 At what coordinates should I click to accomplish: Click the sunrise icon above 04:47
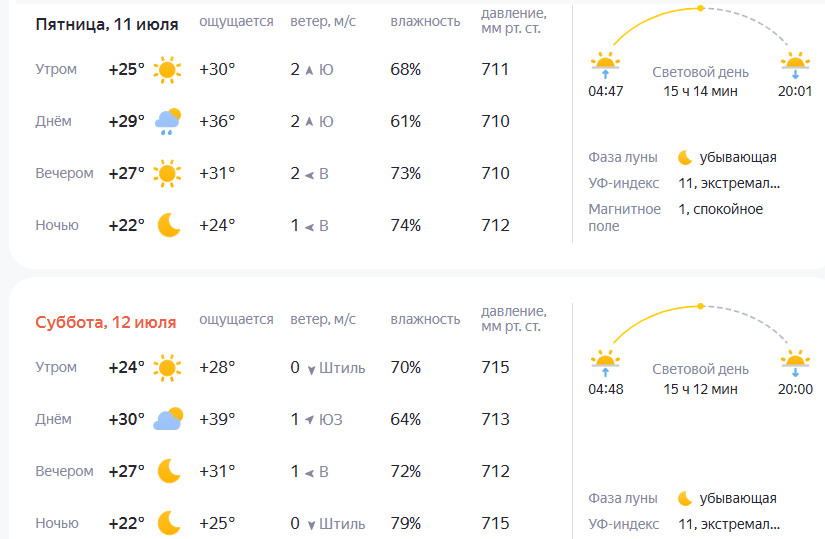click(x=605, y=65)
